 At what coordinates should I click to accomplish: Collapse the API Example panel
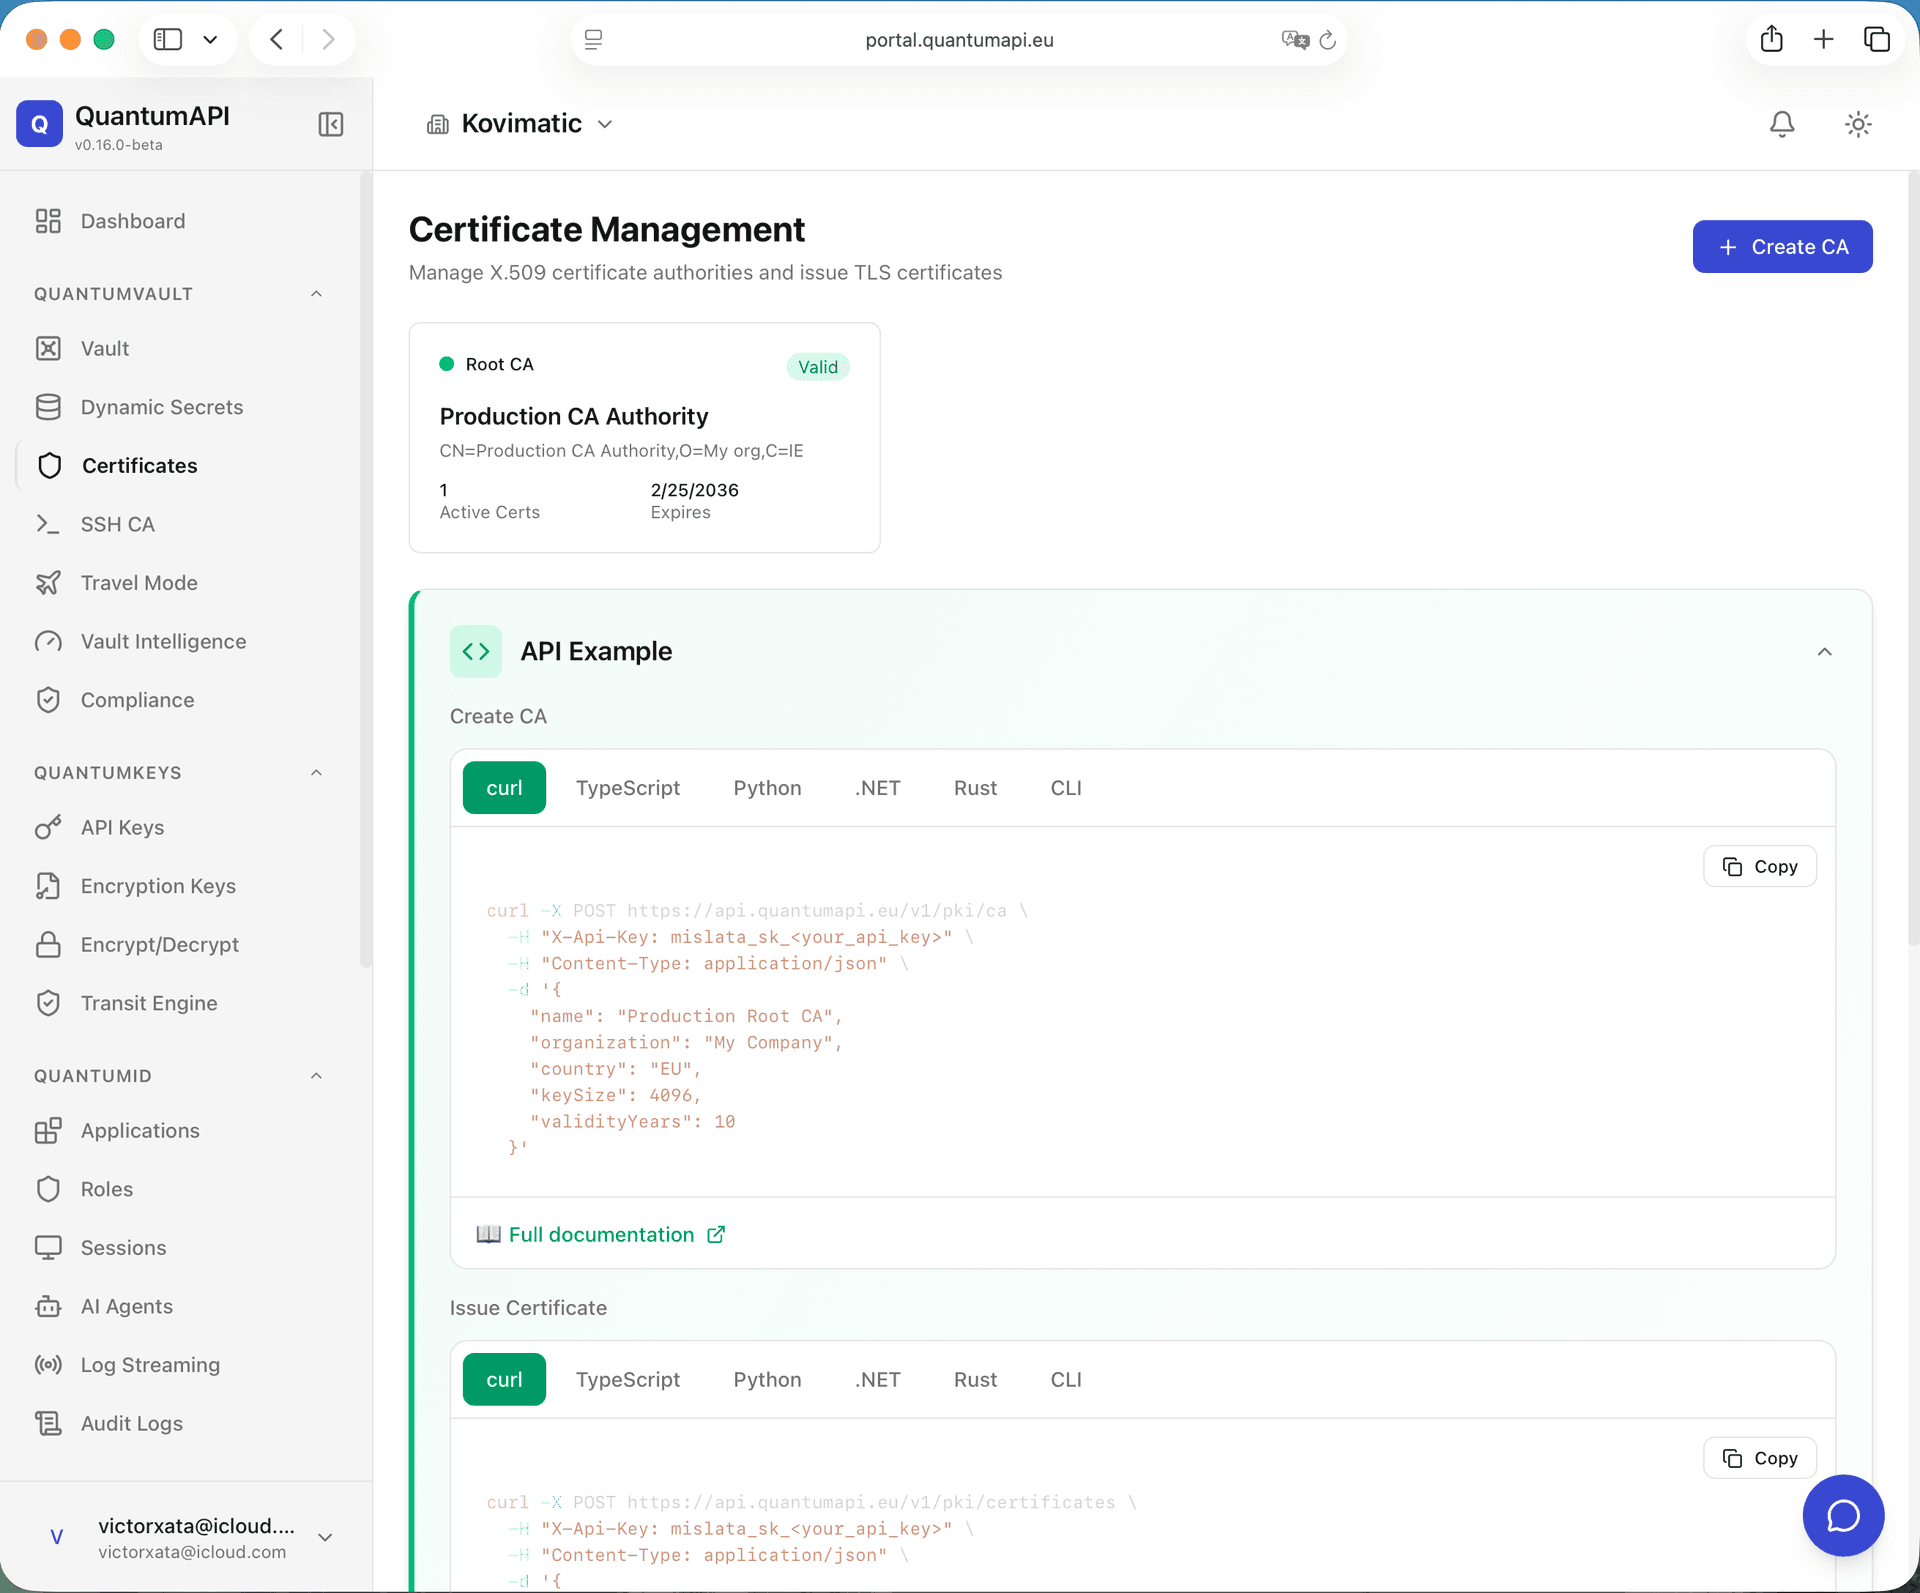click(1824, 651)
